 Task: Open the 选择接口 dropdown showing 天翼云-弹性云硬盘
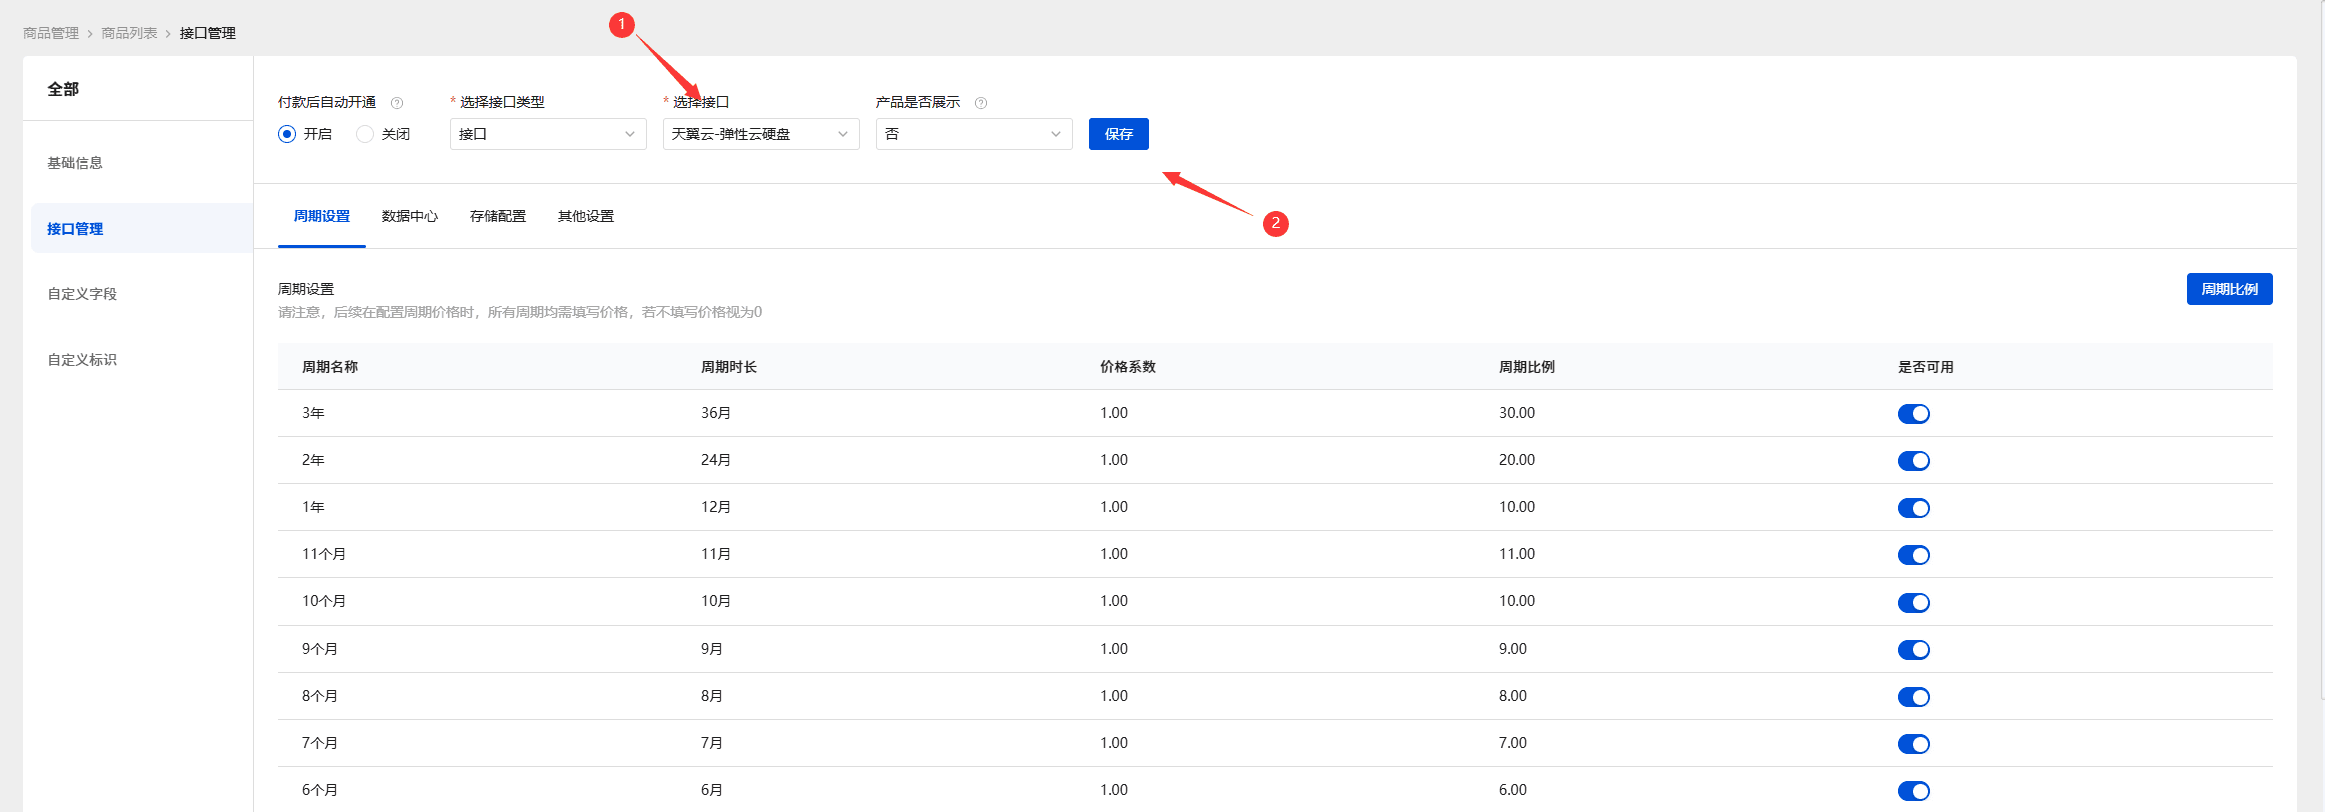761,134
